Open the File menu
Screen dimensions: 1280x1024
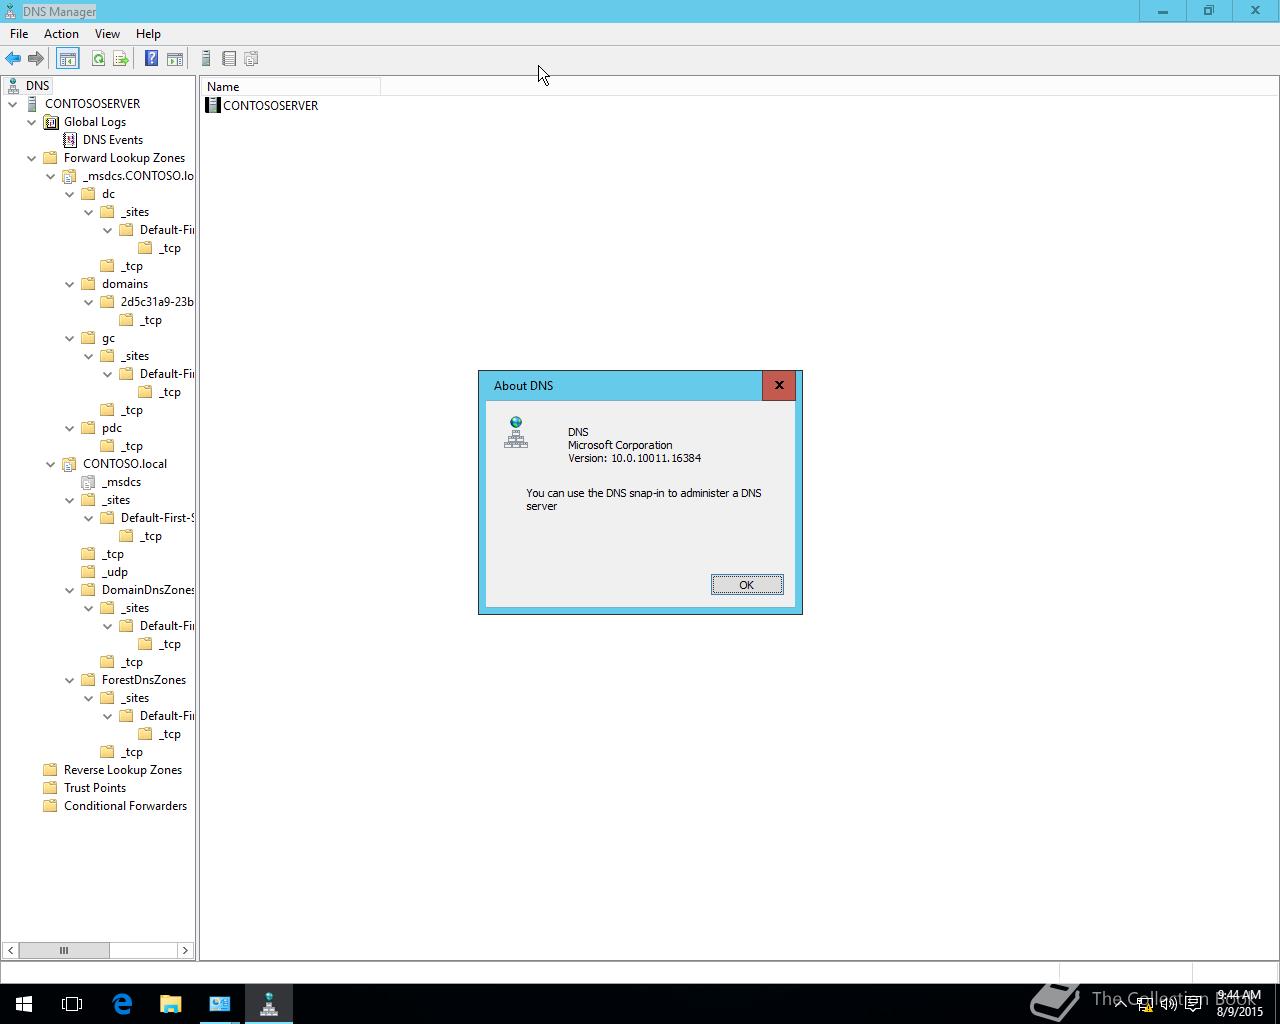[19, 34]
